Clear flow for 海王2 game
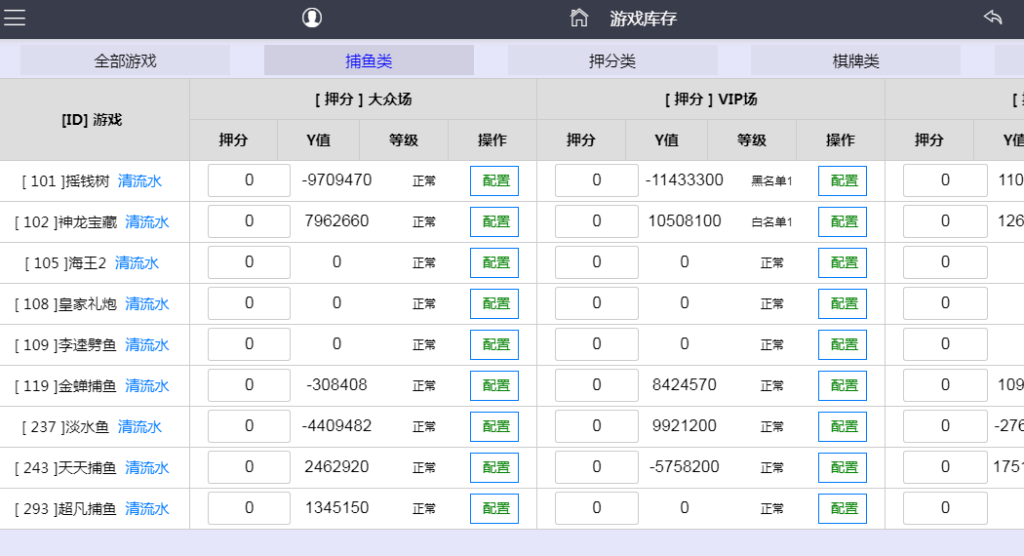1024x556 pixels. (137, 263)
